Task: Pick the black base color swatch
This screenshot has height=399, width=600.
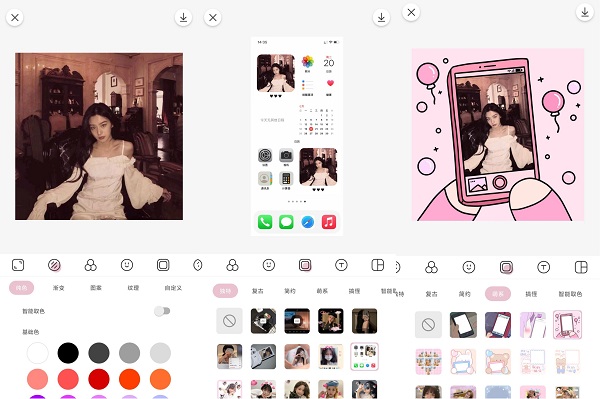Action: pyautogui.click(x=68, y=353)
